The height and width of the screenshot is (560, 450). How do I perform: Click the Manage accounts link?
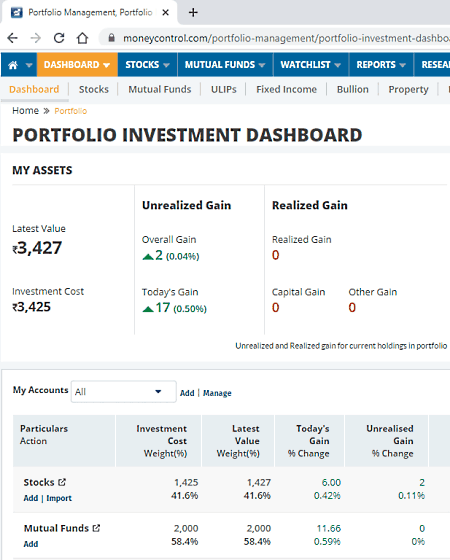[x=217, y=393]
